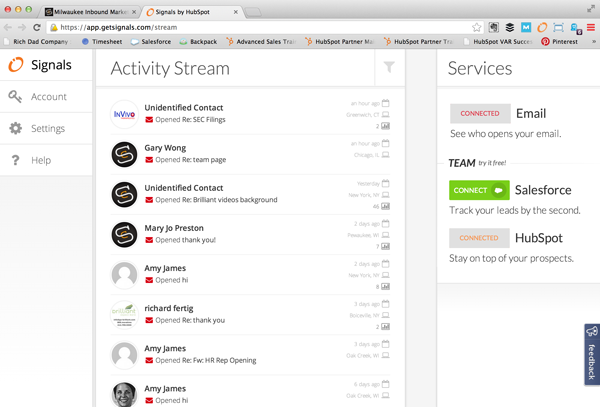The width and height of the screenshot is (600, 407).
Task: Click the chart icon showing 46 opens
Action: (386, 206)
